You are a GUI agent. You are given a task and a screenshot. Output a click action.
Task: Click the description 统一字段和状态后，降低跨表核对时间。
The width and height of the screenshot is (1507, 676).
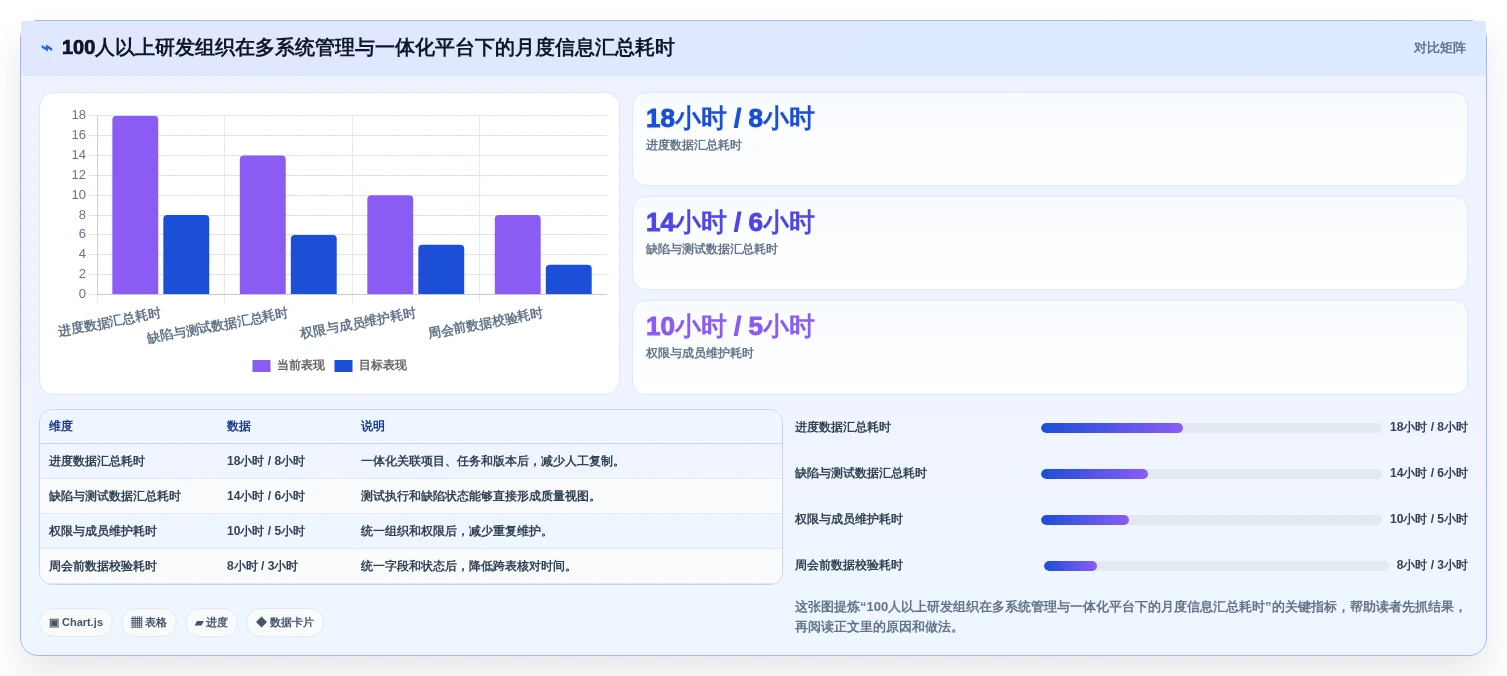(x=469, y=567)
